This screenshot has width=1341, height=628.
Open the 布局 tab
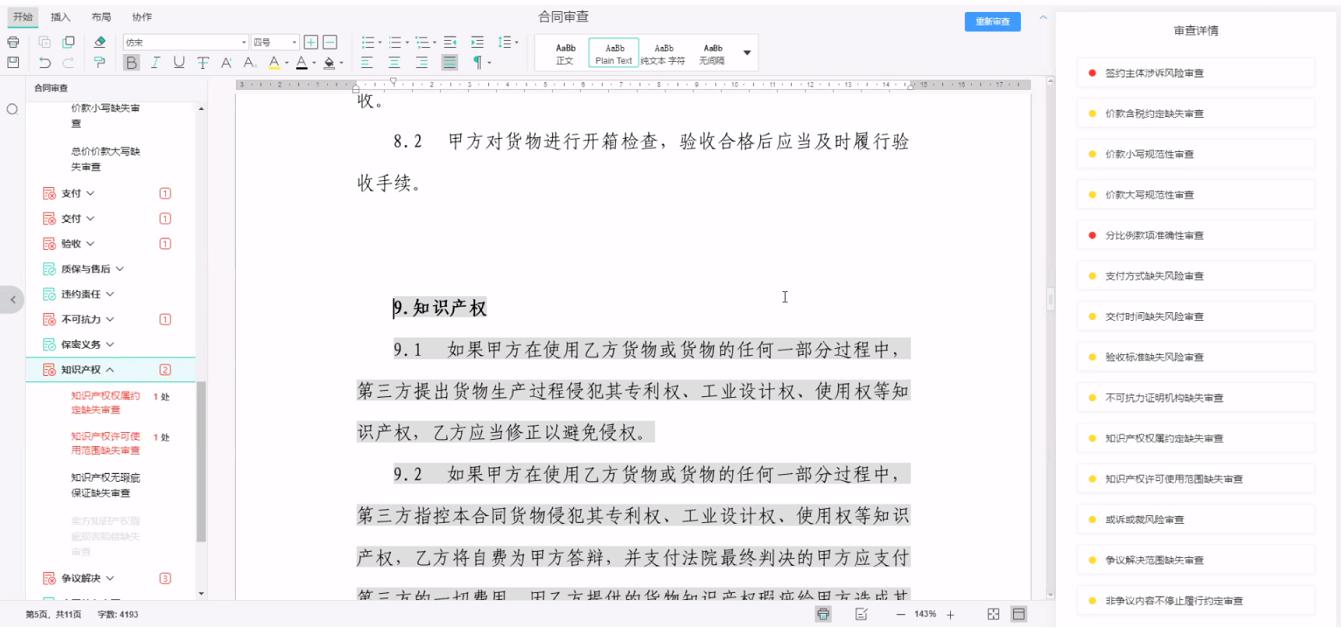pos(101,17)
